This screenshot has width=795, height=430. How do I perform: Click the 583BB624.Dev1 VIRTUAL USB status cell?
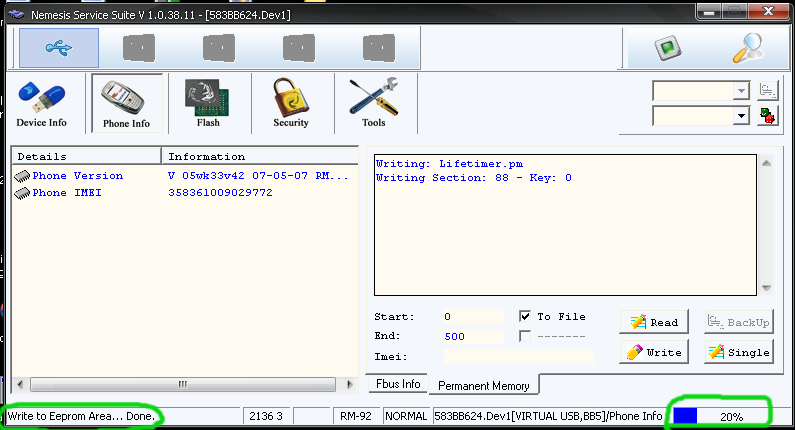pos(548,416)
